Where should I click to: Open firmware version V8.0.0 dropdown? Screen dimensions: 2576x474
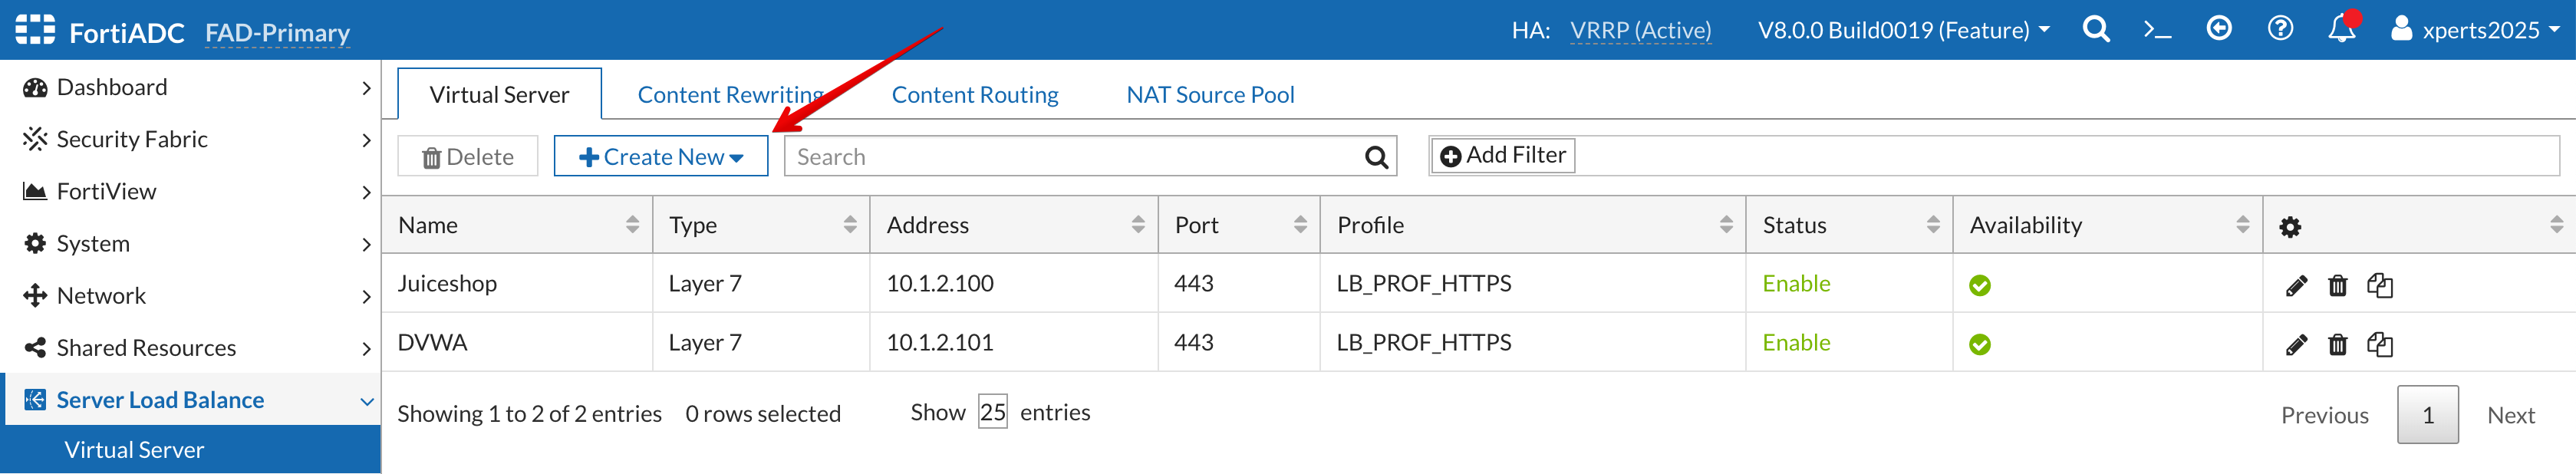pyautogui.click(x=1904, y=30)
